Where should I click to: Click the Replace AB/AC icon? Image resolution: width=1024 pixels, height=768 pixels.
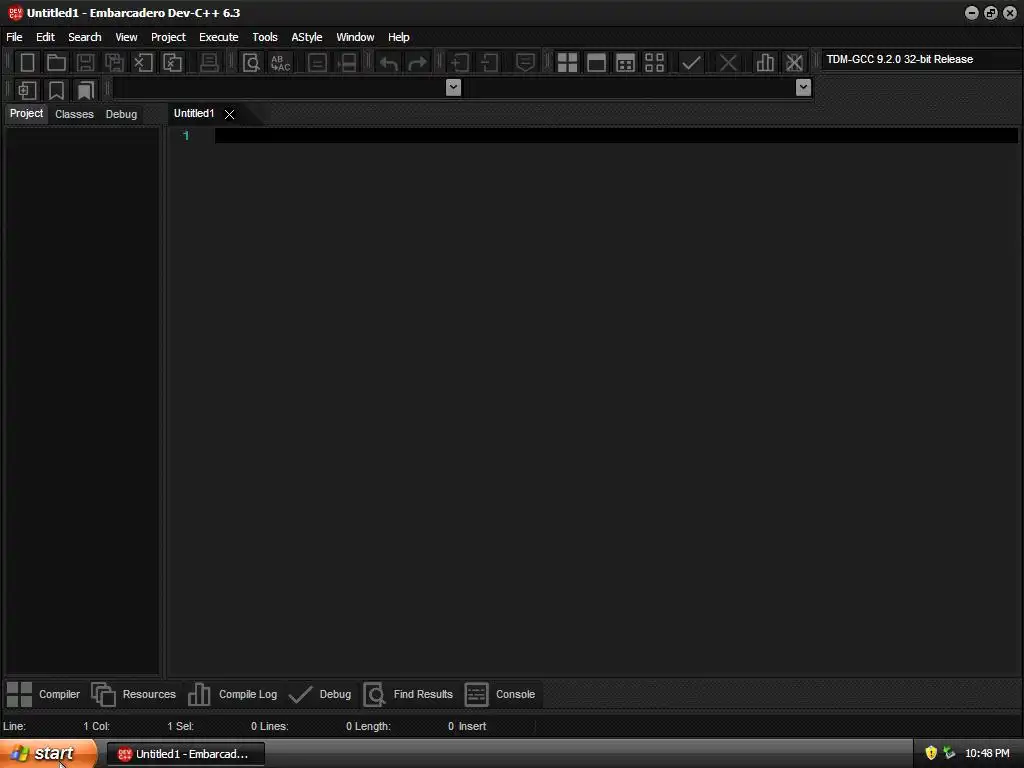point(281,63)
